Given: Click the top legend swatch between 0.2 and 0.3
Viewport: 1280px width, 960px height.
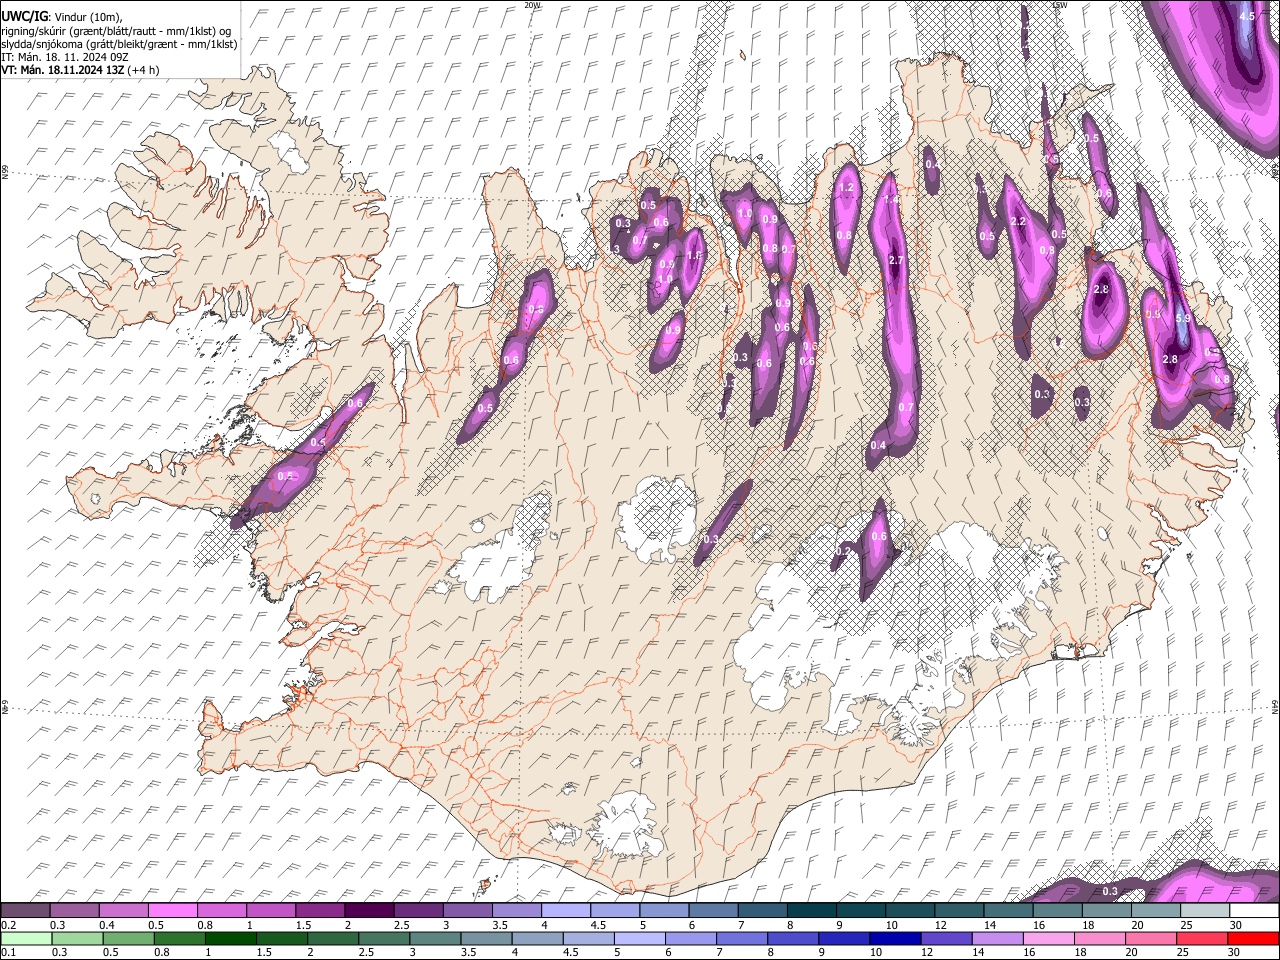Looking at the screenshot, I should [27, 911].
